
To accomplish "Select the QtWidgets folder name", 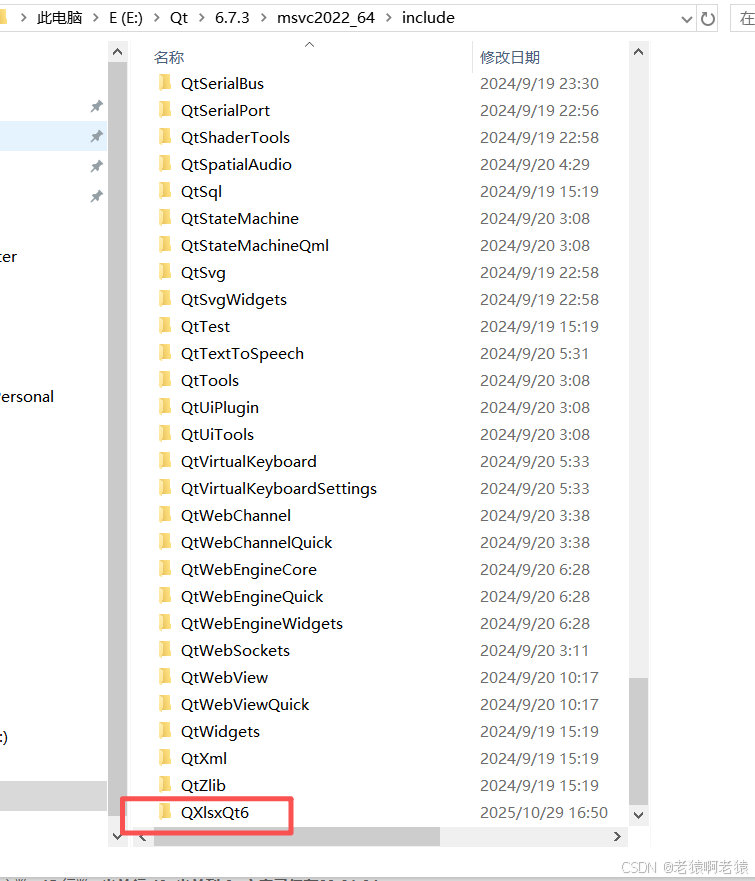I will coord(220,732).
